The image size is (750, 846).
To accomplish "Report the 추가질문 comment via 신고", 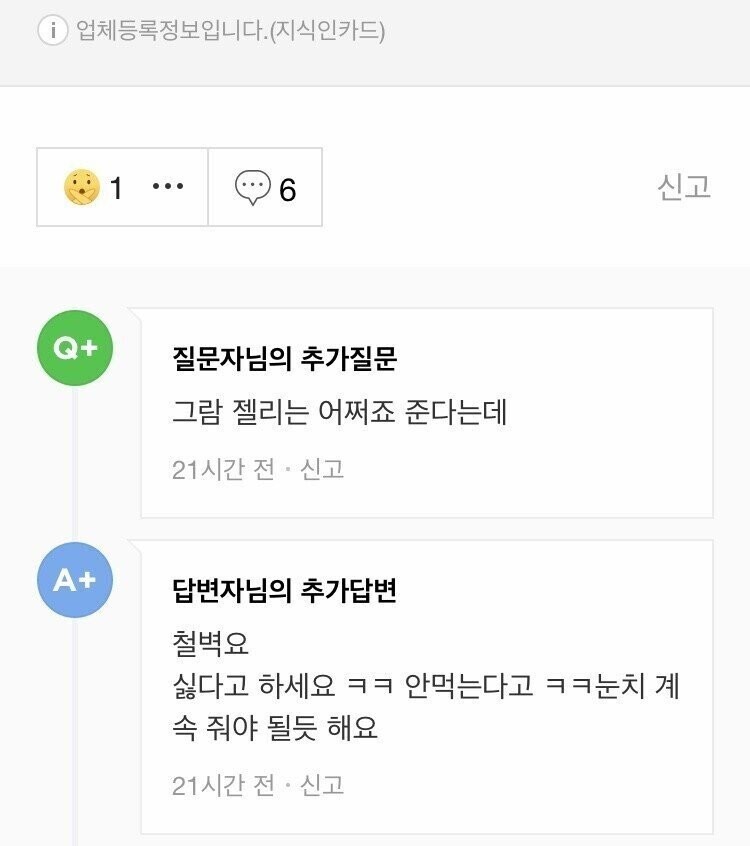I will click(x=322, y=470).
